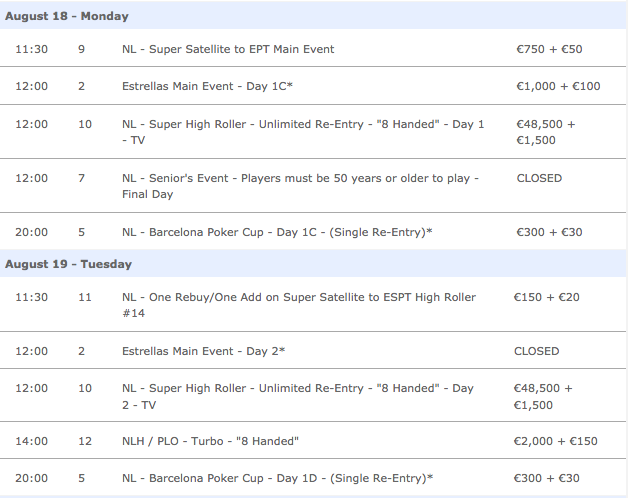The width and height of the screenshot is (628, 498).
Task: Open One Rebuy/One Add on Super Satellite event
Action: [298, 305]
